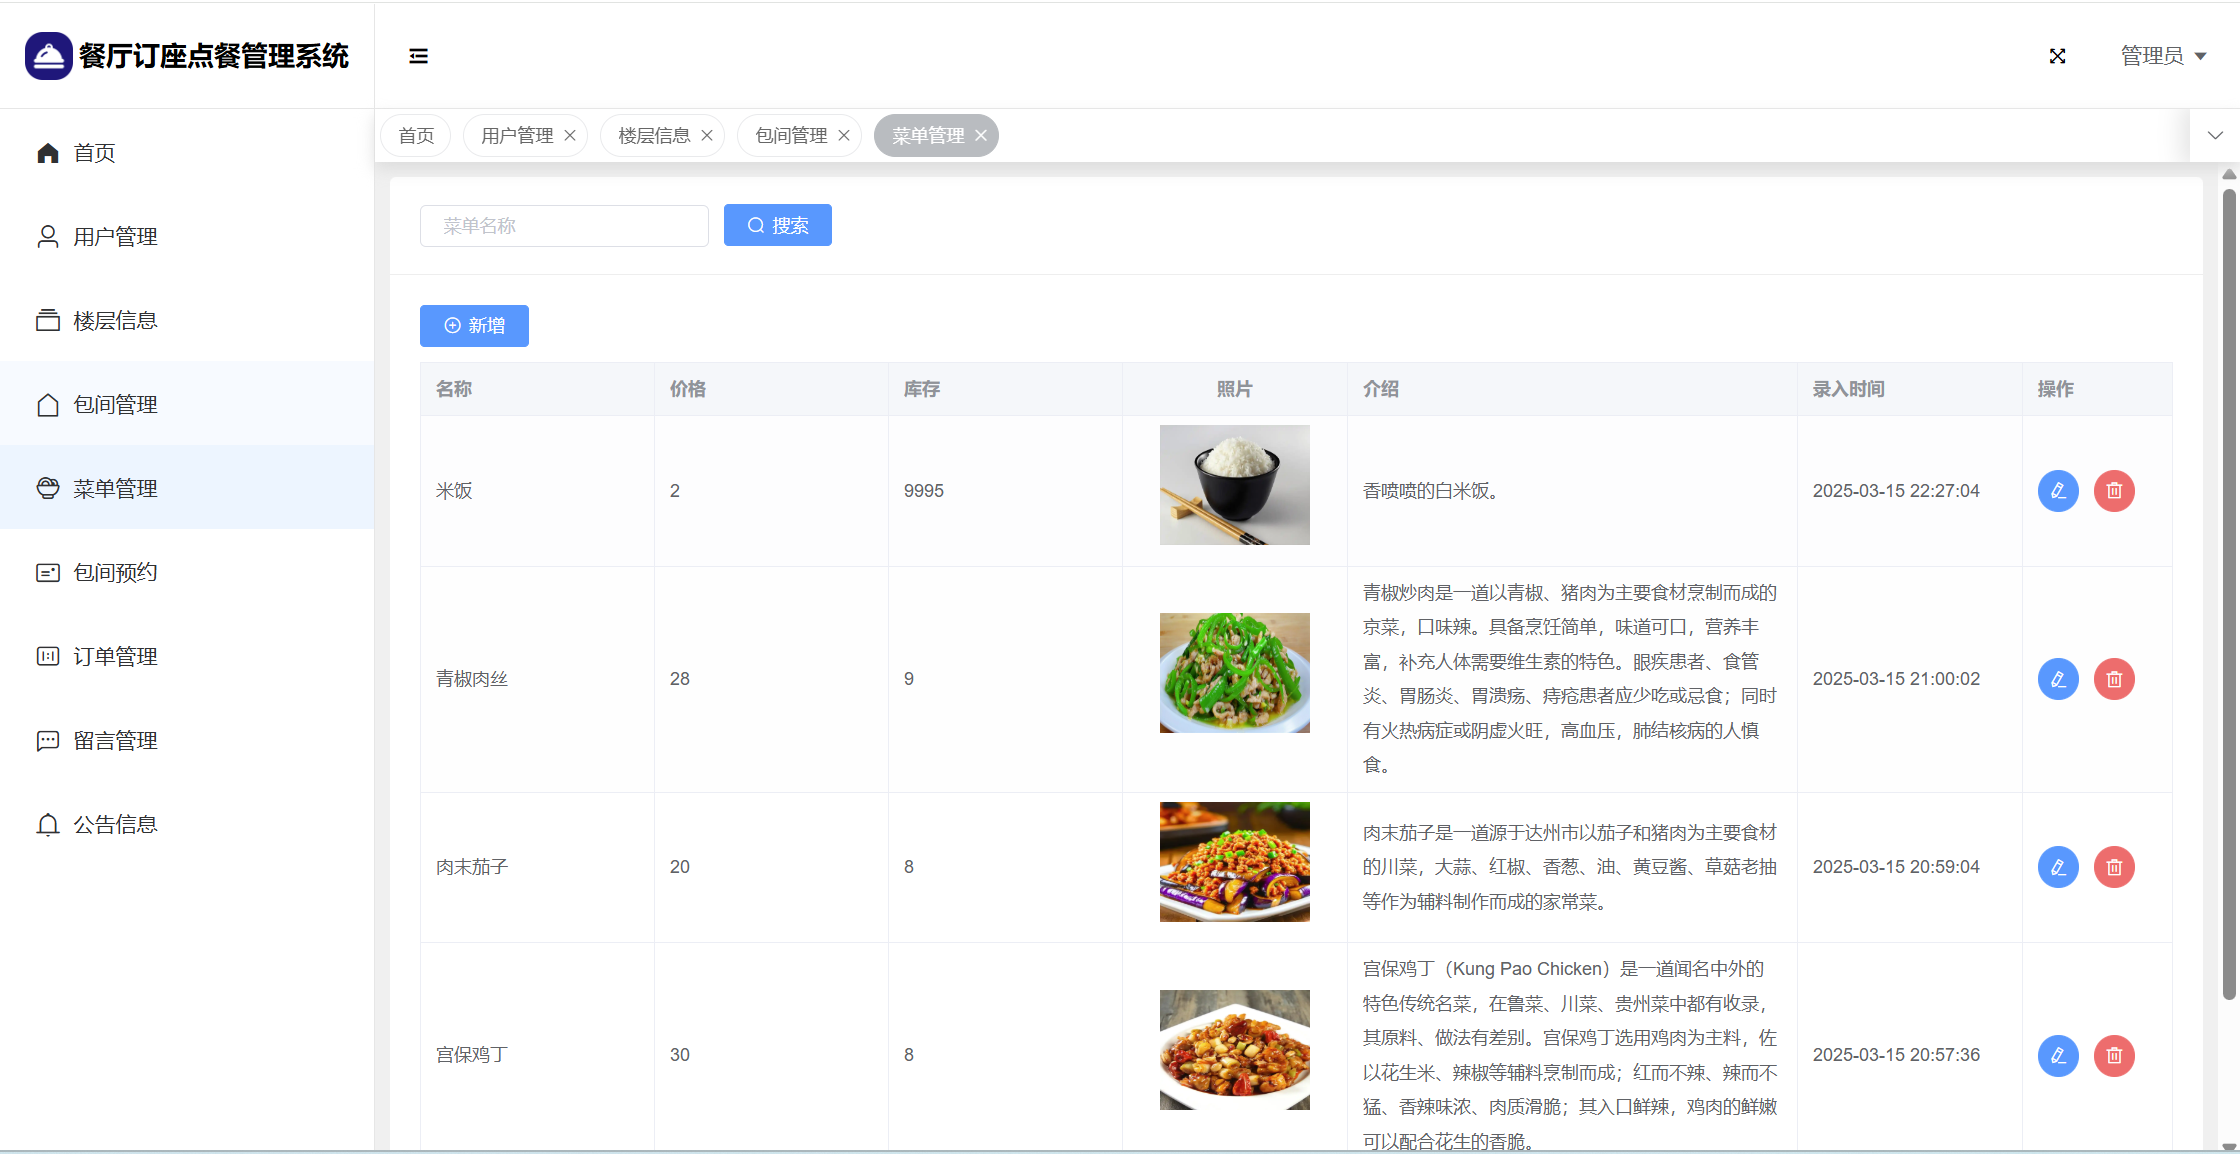The width and height of the screenshot is (2240, 1154).
Task: Click the hamburger sidebar collapse icon
Action: (418, 56)
